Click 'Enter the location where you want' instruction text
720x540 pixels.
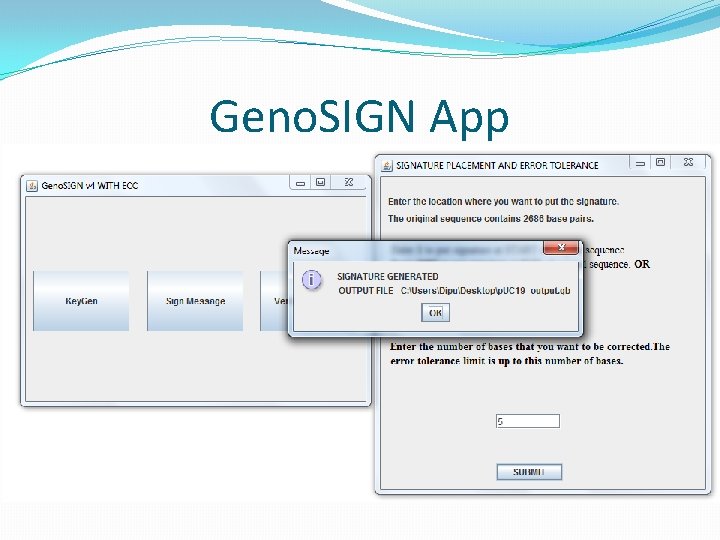point(503,202)
